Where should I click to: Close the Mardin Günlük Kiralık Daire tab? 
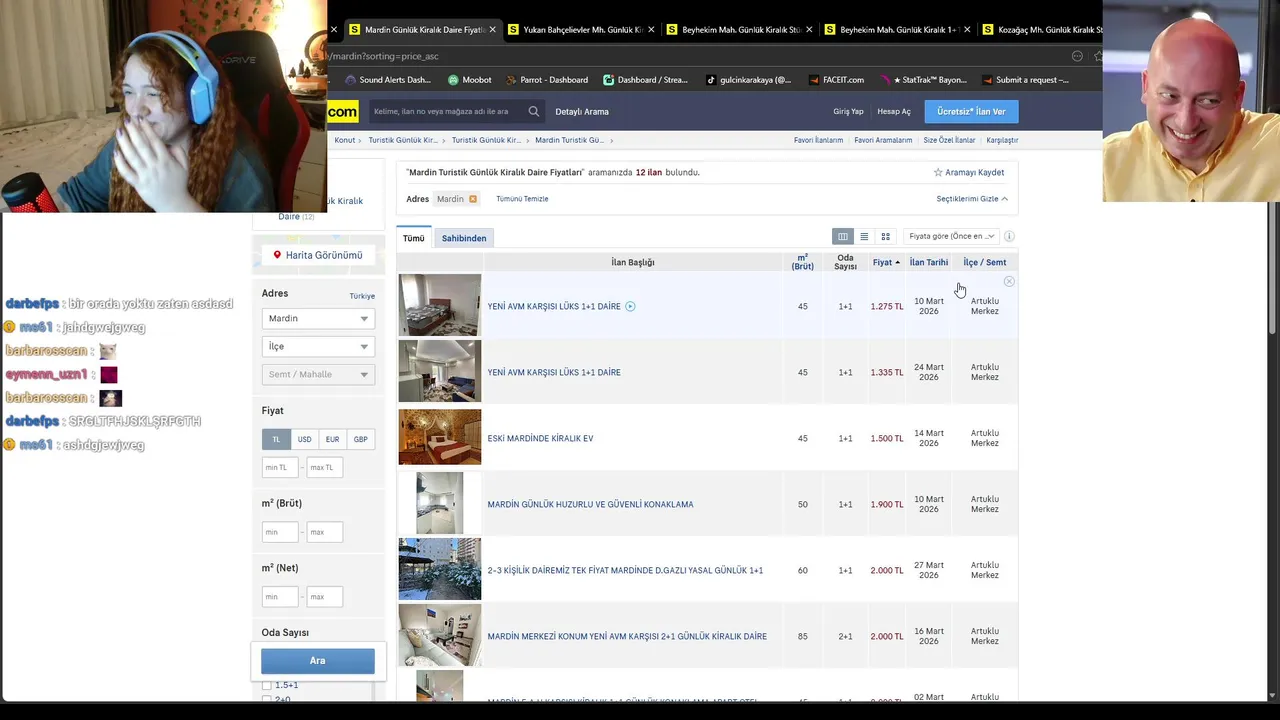pos(492,30)
